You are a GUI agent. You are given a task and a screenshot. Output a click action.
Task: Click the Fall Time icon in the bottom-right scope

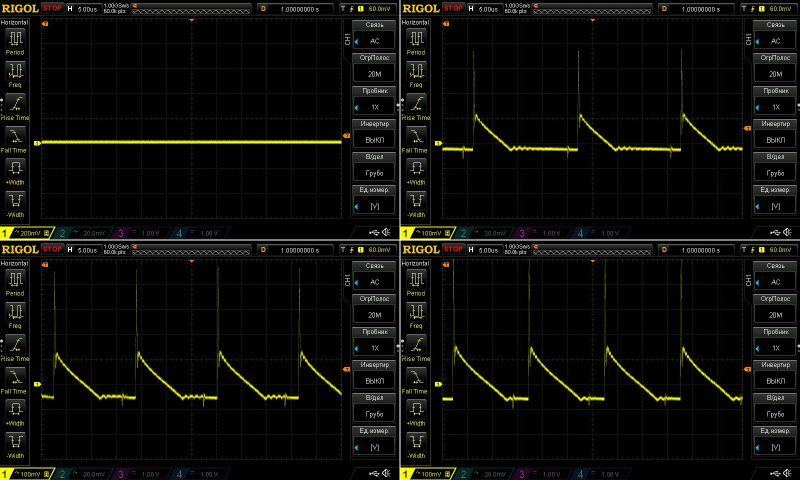pyautogui.click(x=415, y=378)
